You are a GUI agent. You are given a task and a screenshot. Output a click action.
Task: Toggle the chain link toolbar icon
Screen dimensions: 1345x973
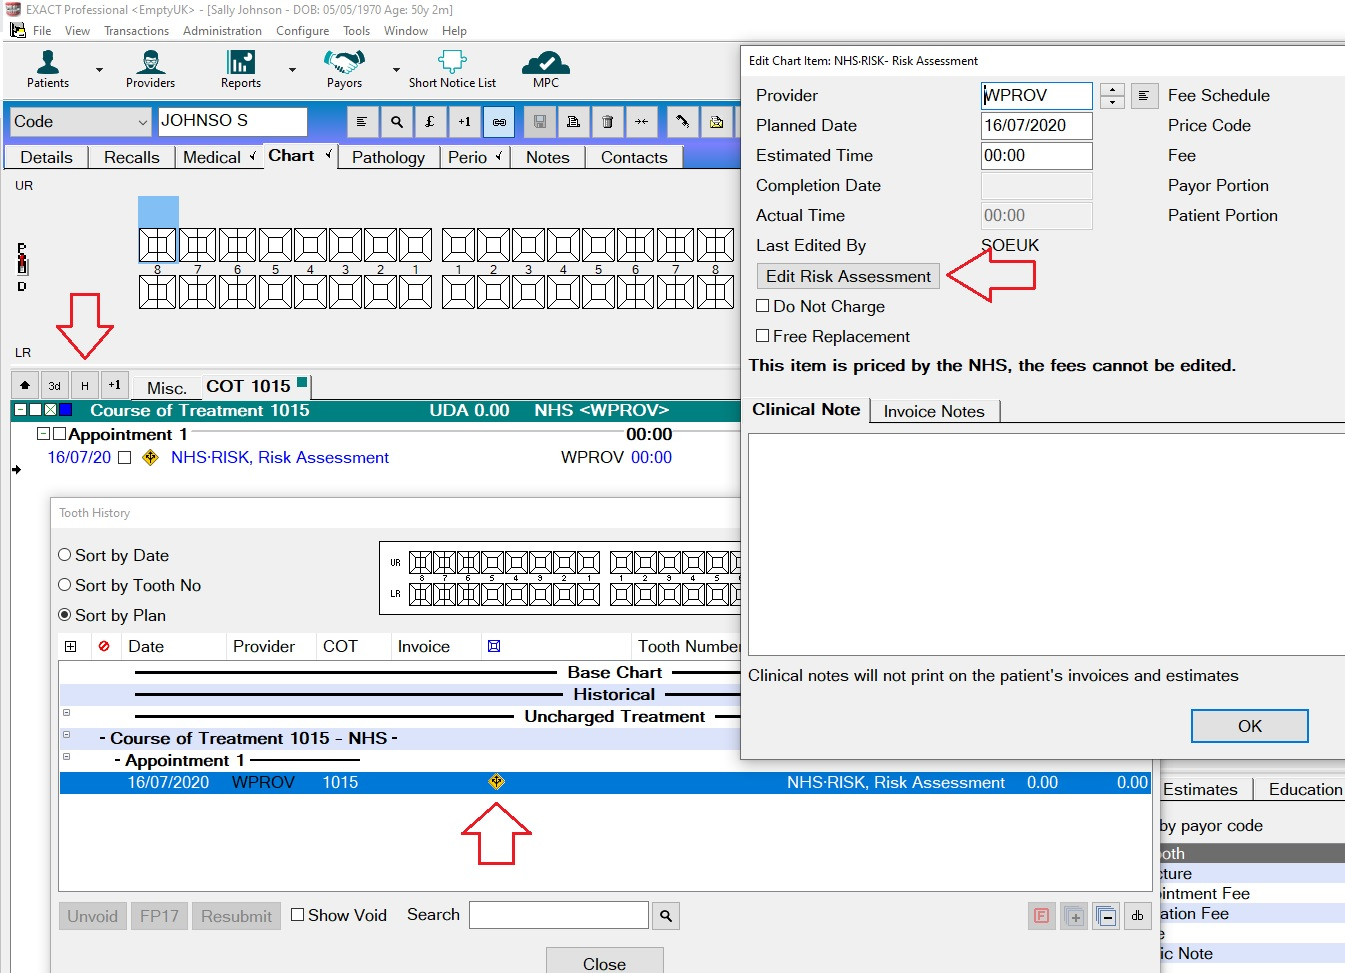499,122
